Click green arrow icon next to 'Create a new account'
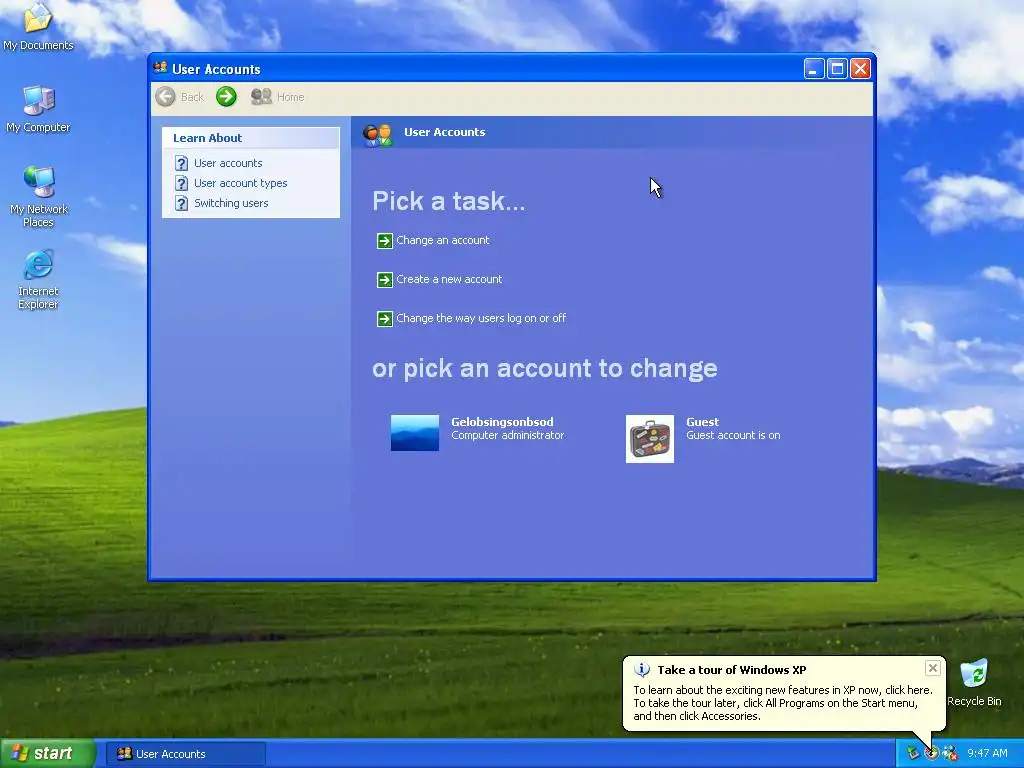The width and height of the screenshot is (1024, 768). [385, 280]
